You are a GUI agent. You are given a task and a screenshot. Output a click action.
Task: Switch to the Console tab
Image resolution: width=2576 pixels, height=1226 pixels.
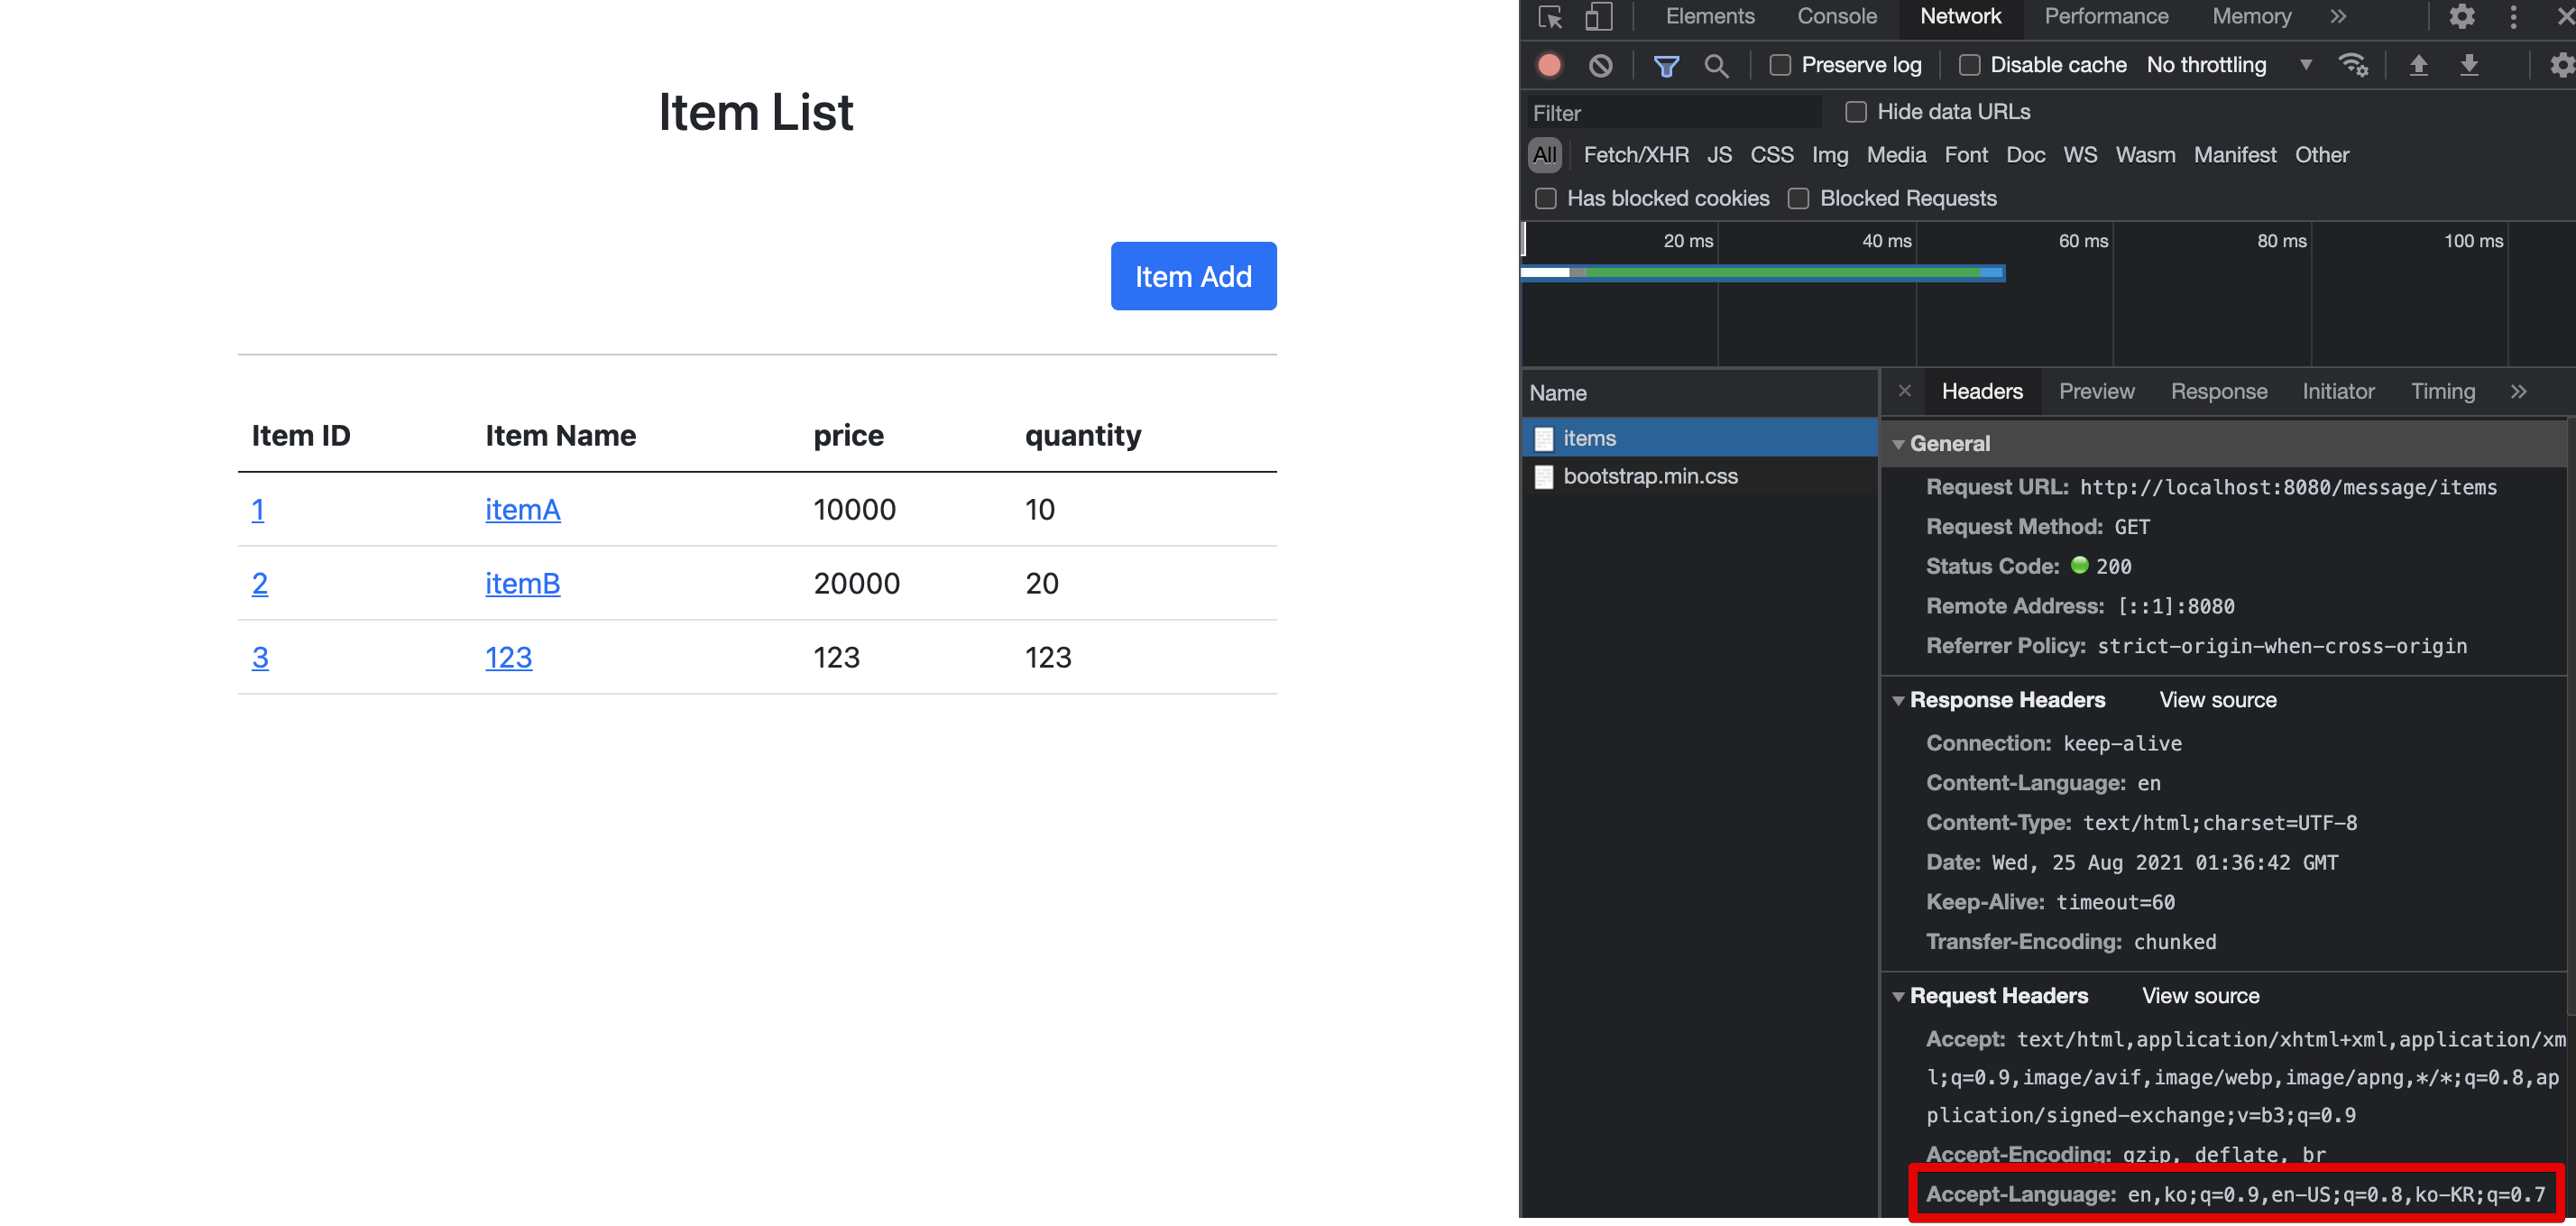click(1836, 17)
